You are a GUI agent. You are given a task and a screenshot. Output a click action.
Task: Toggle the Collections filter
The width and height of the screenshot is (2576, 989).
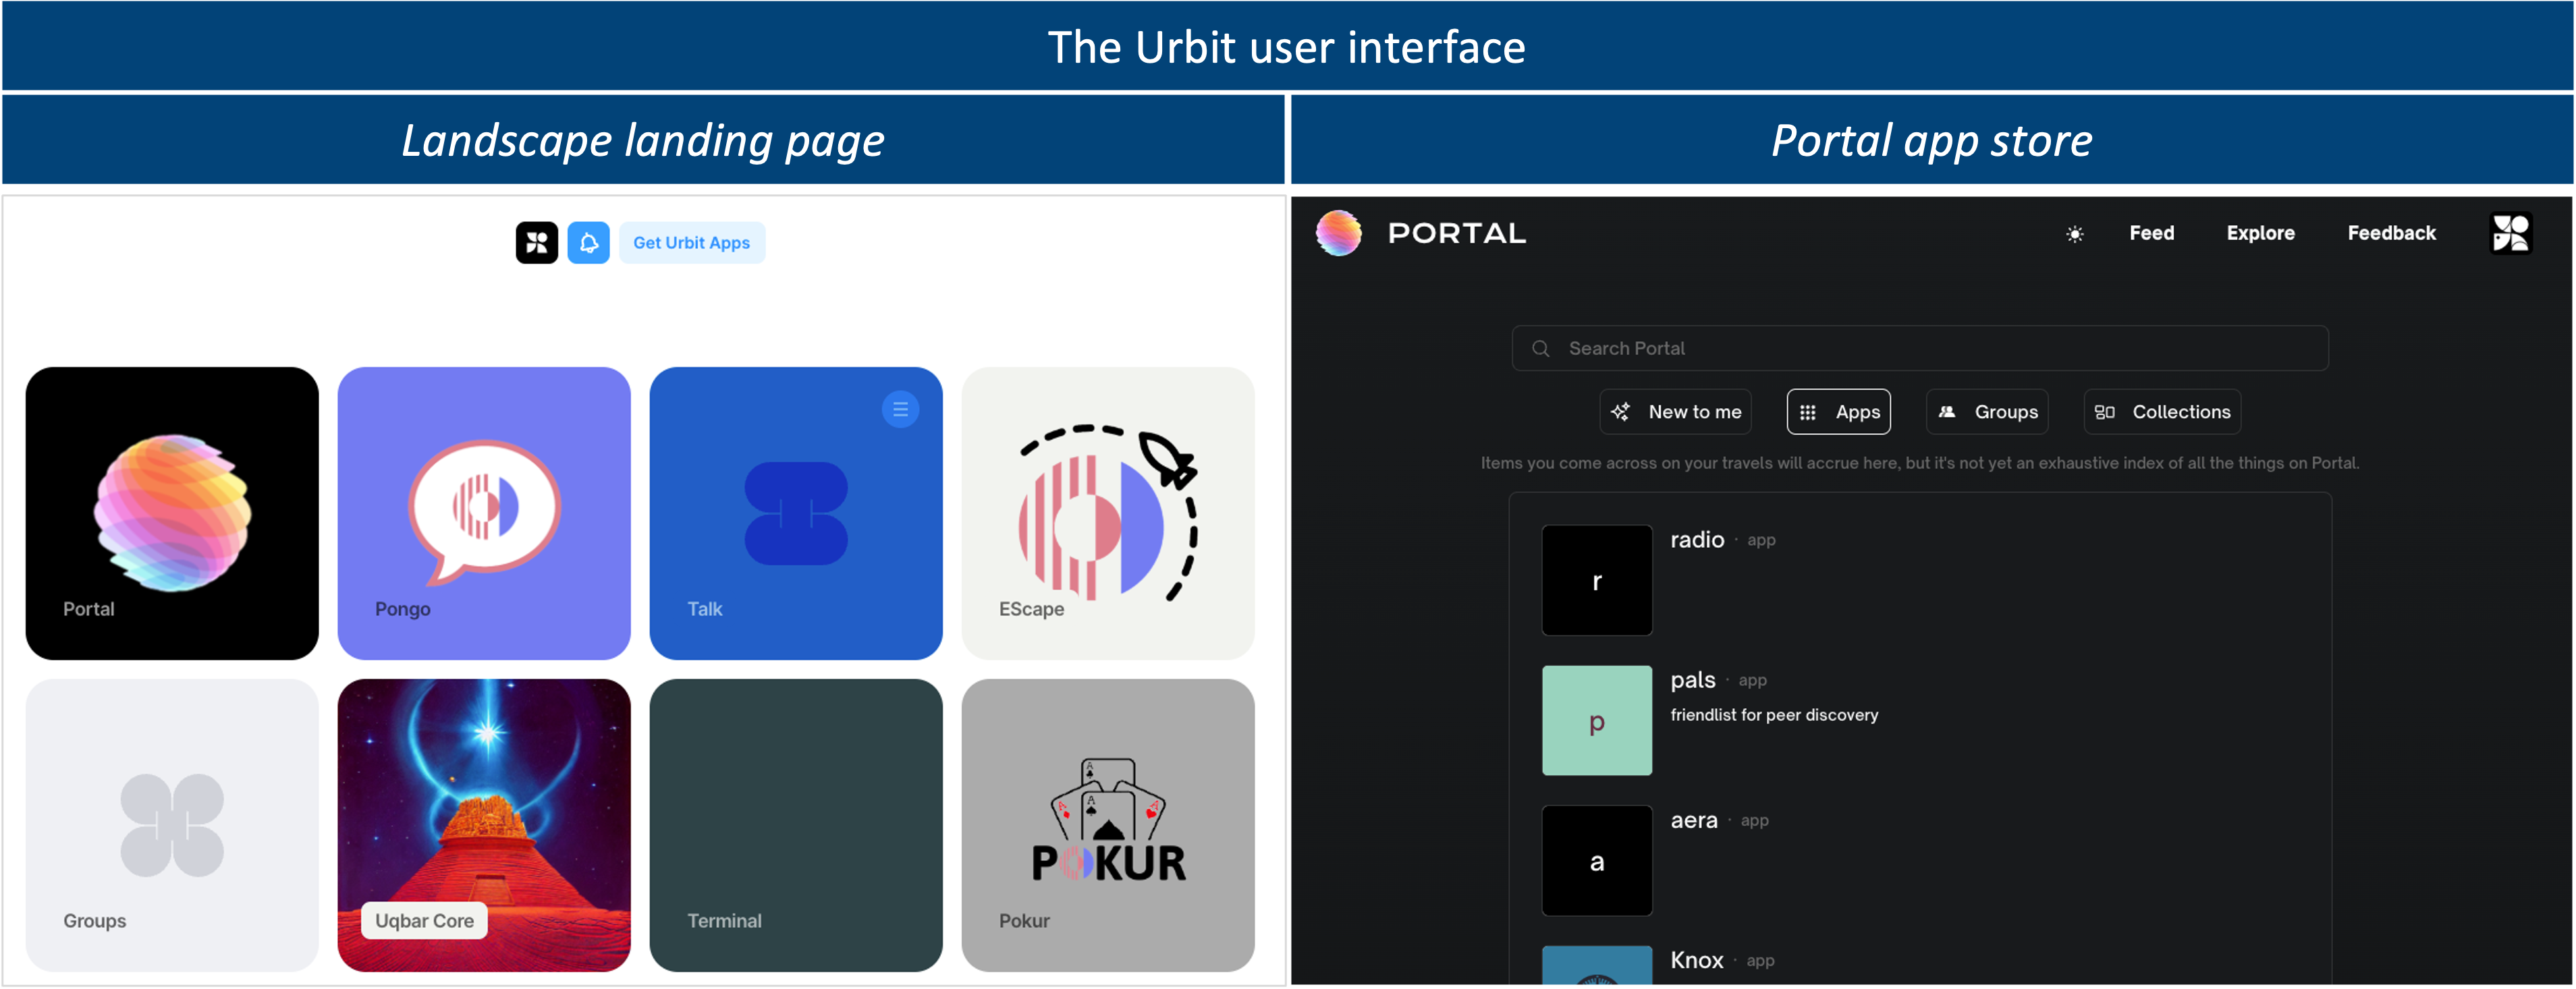coord(2162,411)
